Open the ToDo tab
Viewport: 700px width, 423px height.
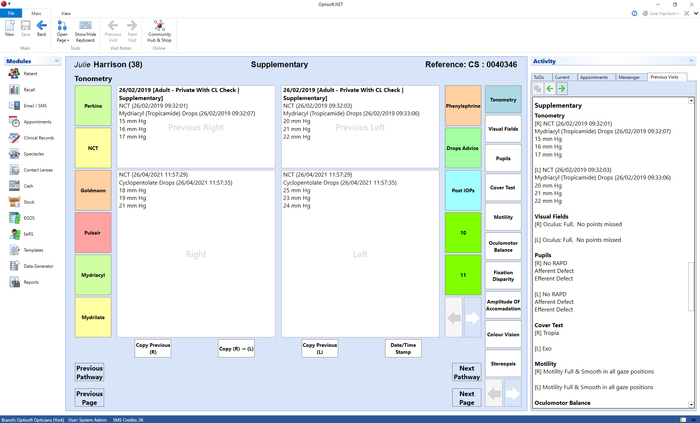coord(539,77)
